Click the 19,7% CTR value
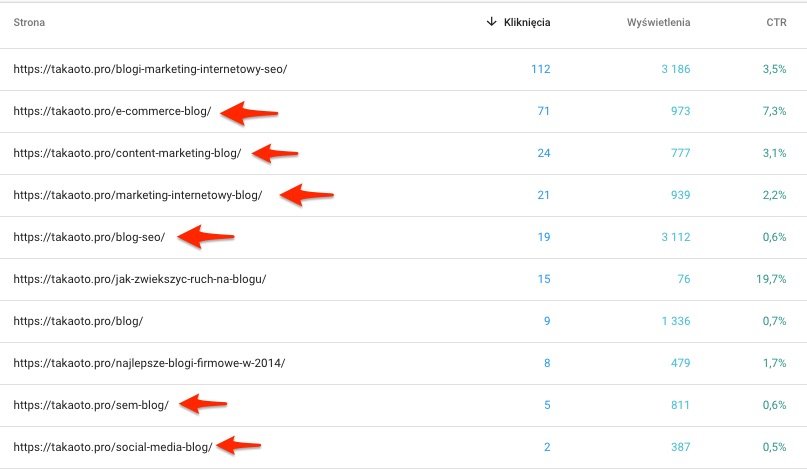The height and width of the screenshot is (473, 807). tap(771, 279)
